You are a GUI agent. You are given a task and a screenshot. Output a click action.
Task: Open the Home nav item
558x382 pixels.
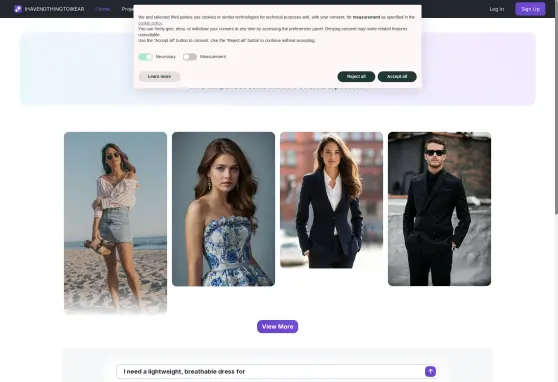(103, 9)
